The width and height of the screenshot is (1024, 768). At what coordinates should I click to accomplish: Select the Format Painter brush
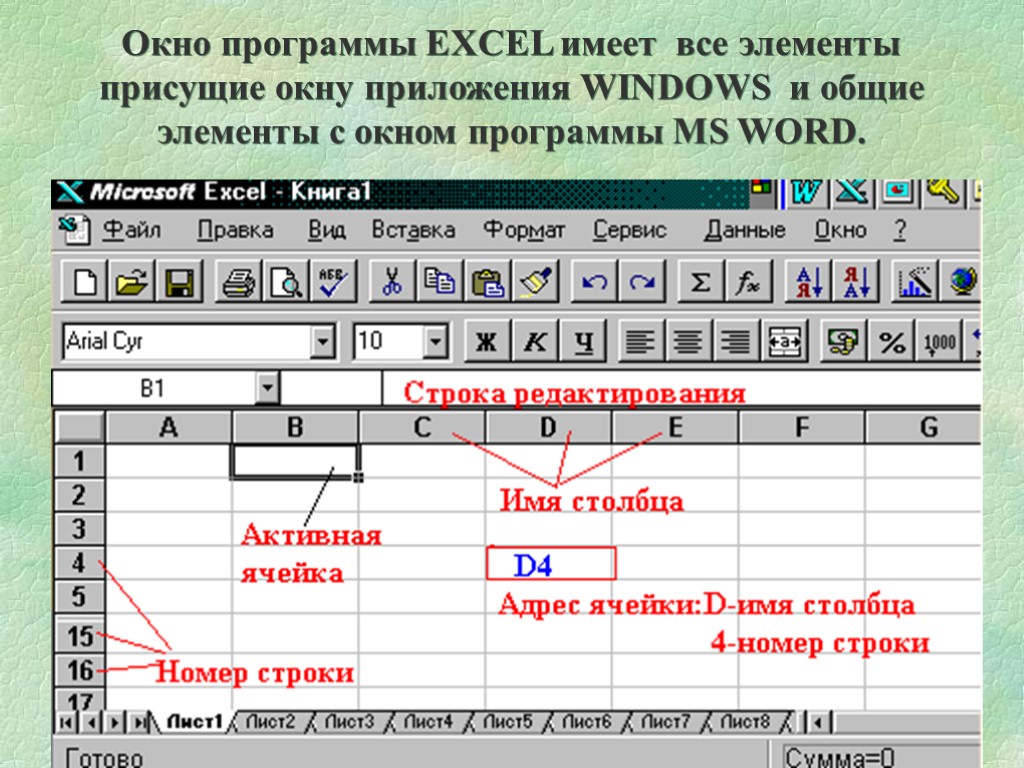(536, 281)
